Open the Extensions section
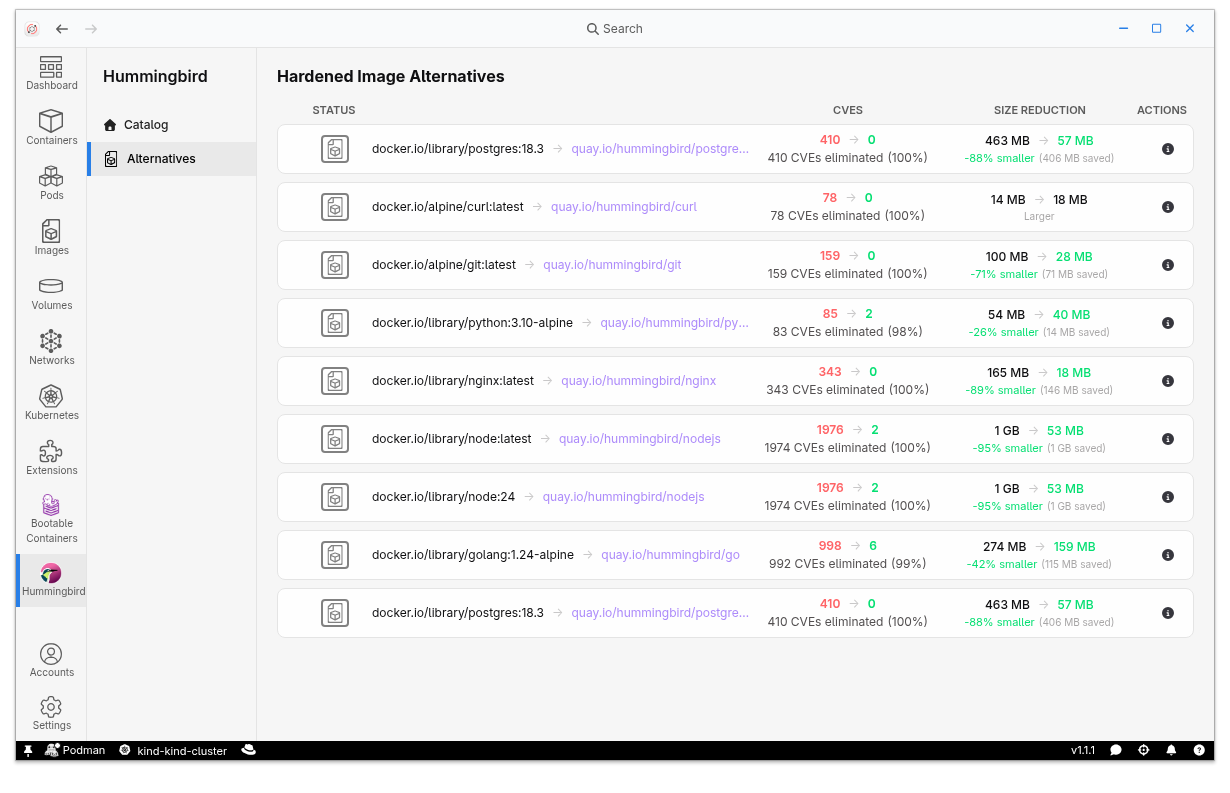 pyautogui.click(x=51, y=459)
